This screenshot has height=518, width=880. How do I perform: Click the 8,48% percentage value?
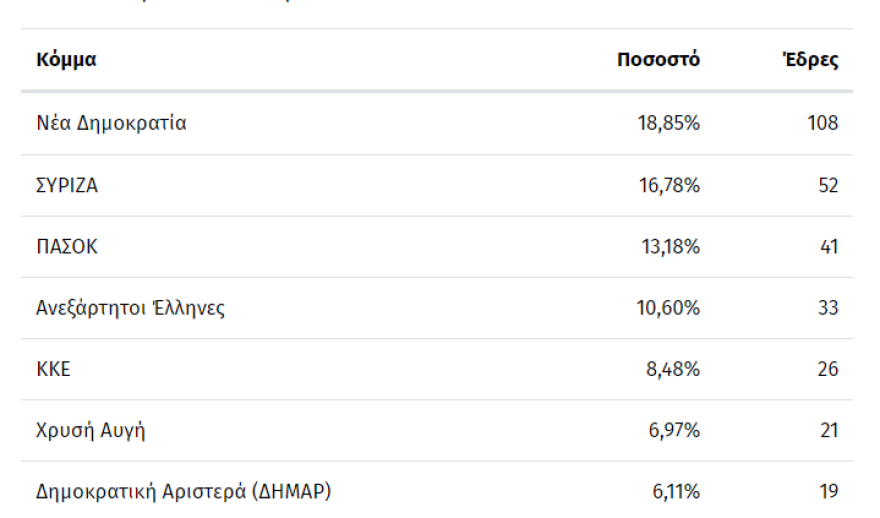[x=673, y=369]
